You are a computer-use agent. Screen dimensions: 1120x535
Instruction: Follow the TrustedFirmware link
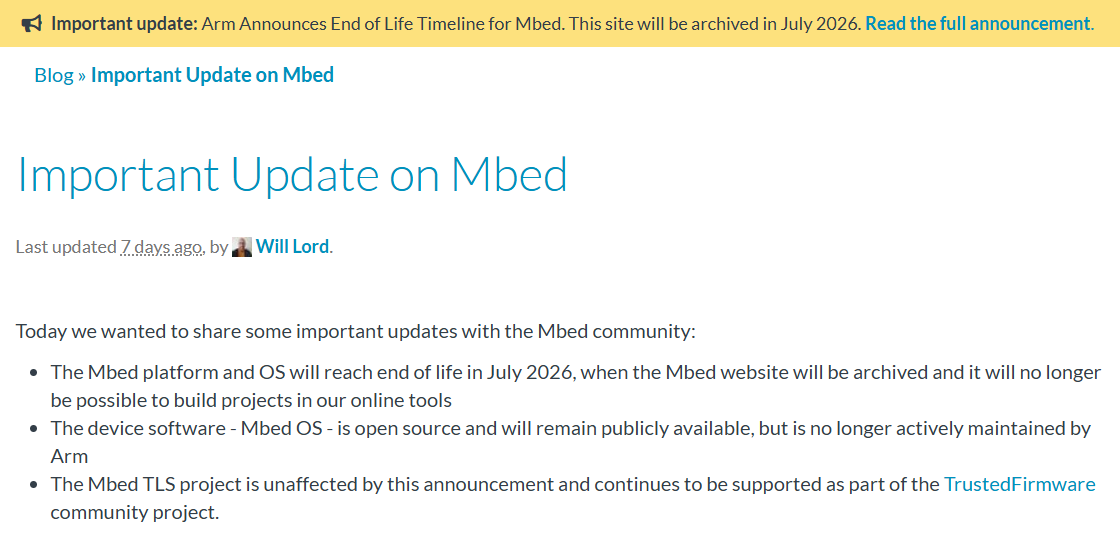click(x=1019, y=484)
